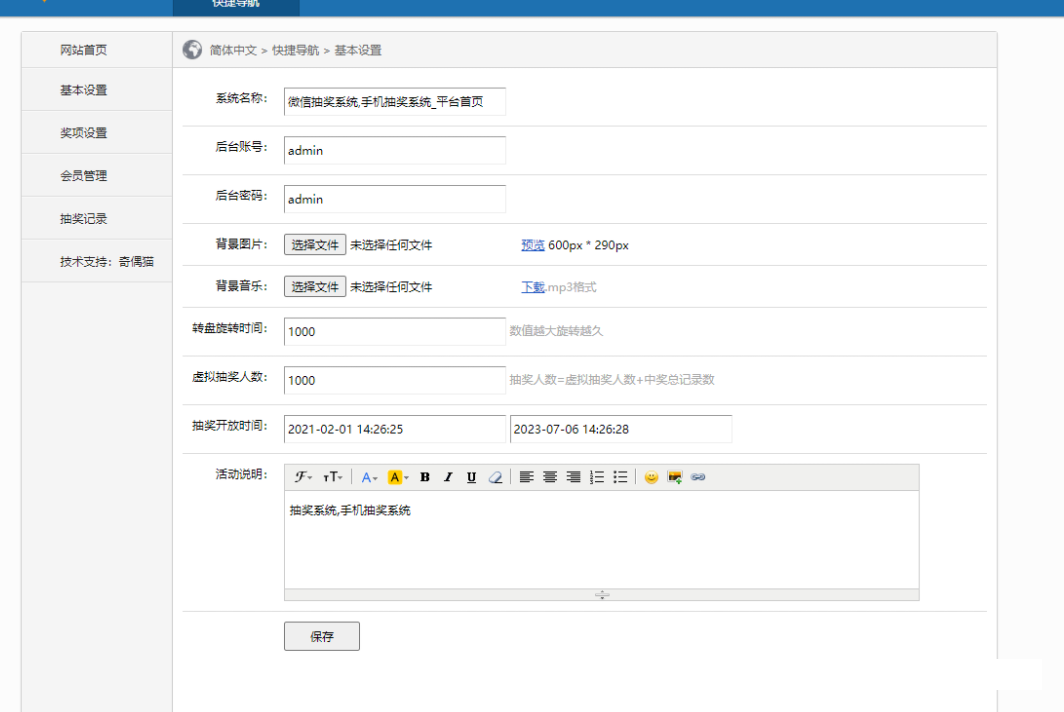Apply italic formatting in the editor
The image size is (1064, 712).
coord(448,478)
